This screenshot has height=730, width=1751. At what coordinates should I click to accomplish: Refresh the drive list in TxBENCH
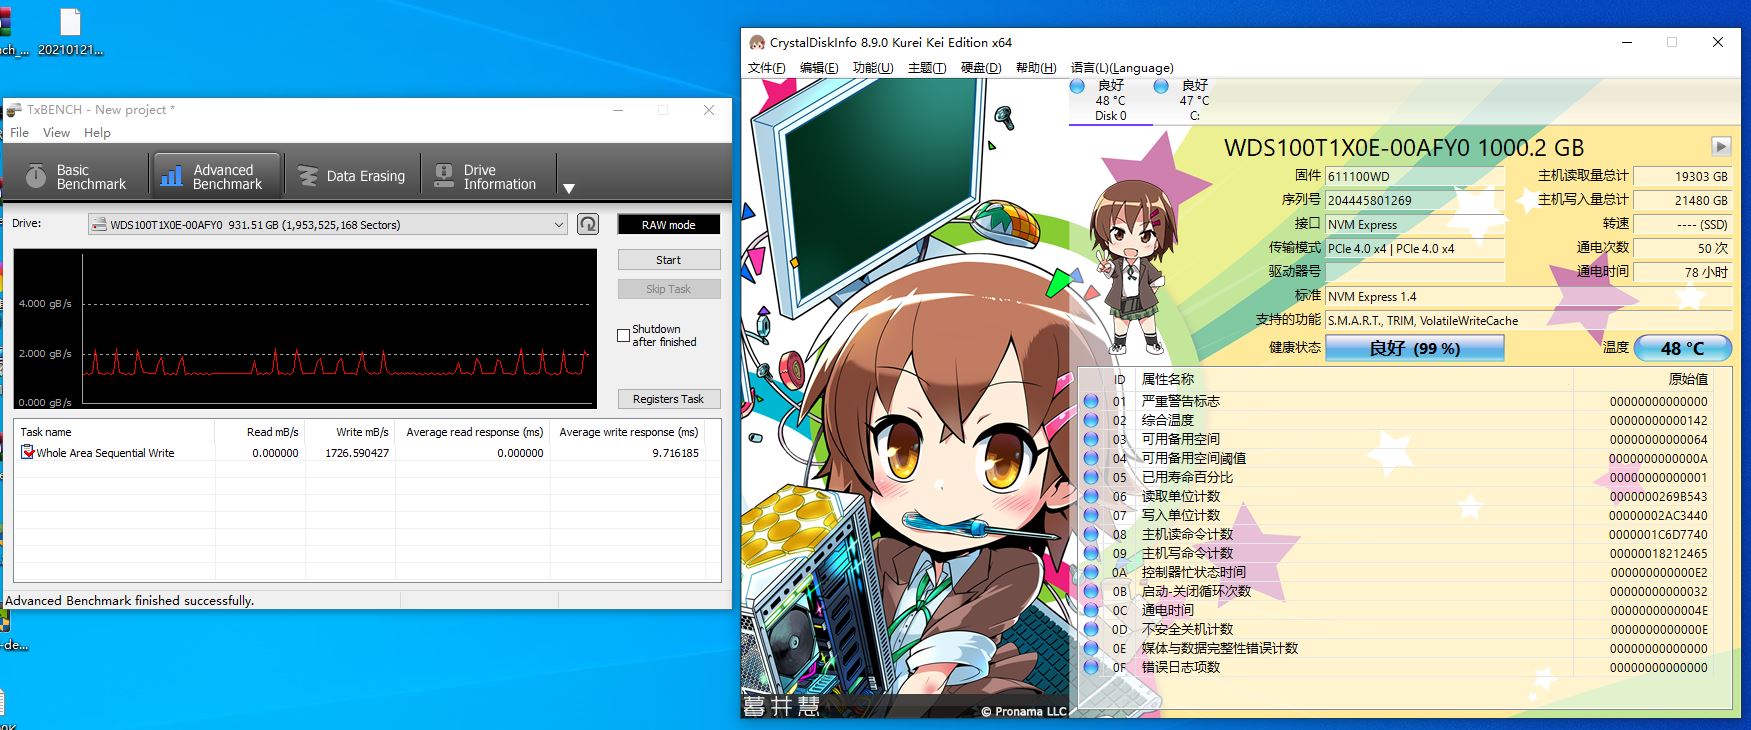[588, 224]
